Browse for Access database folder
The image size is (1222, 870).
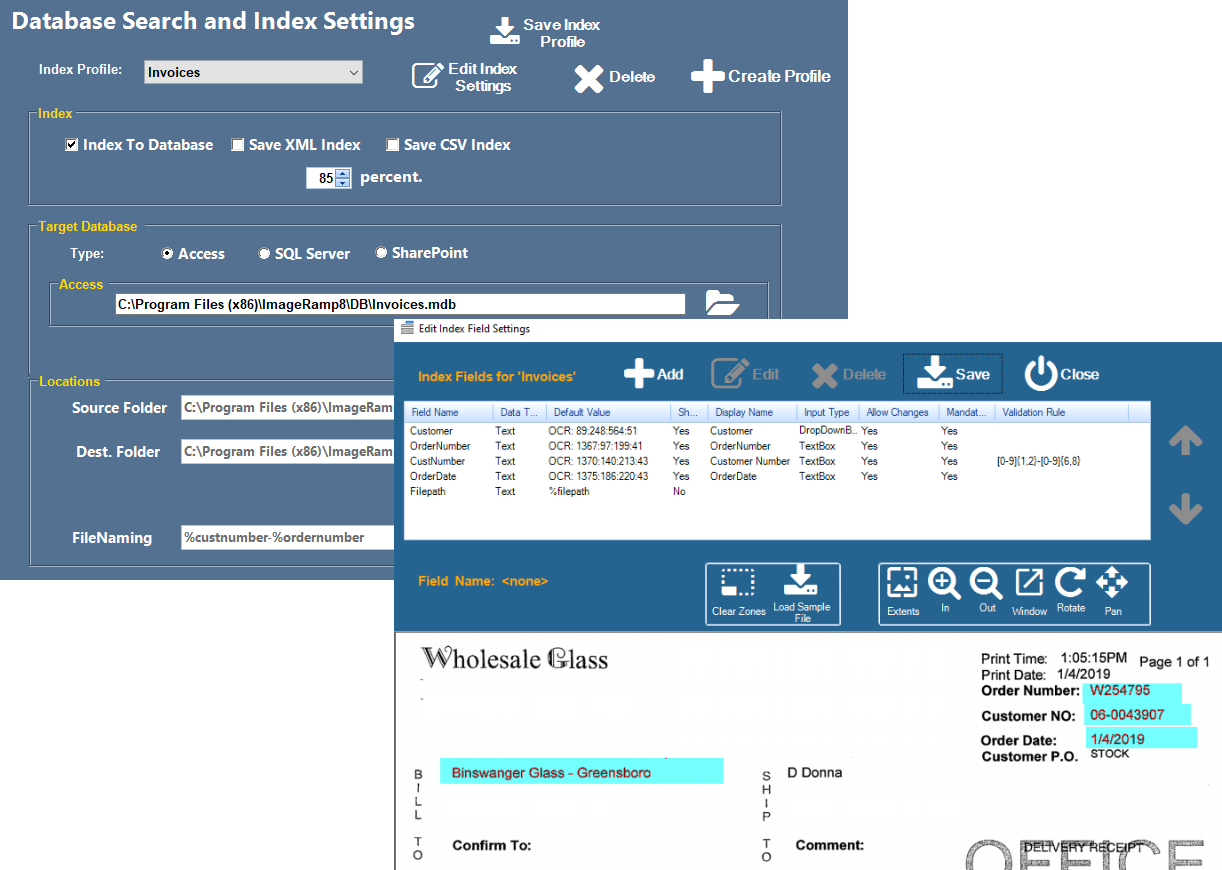(722, 303)
